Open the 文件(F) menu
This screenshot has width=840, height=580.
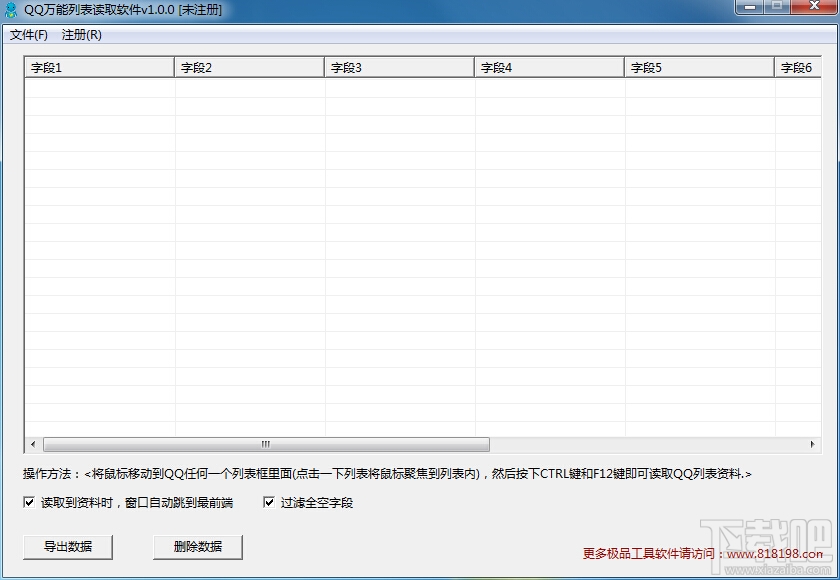click(x=29, y=35)
